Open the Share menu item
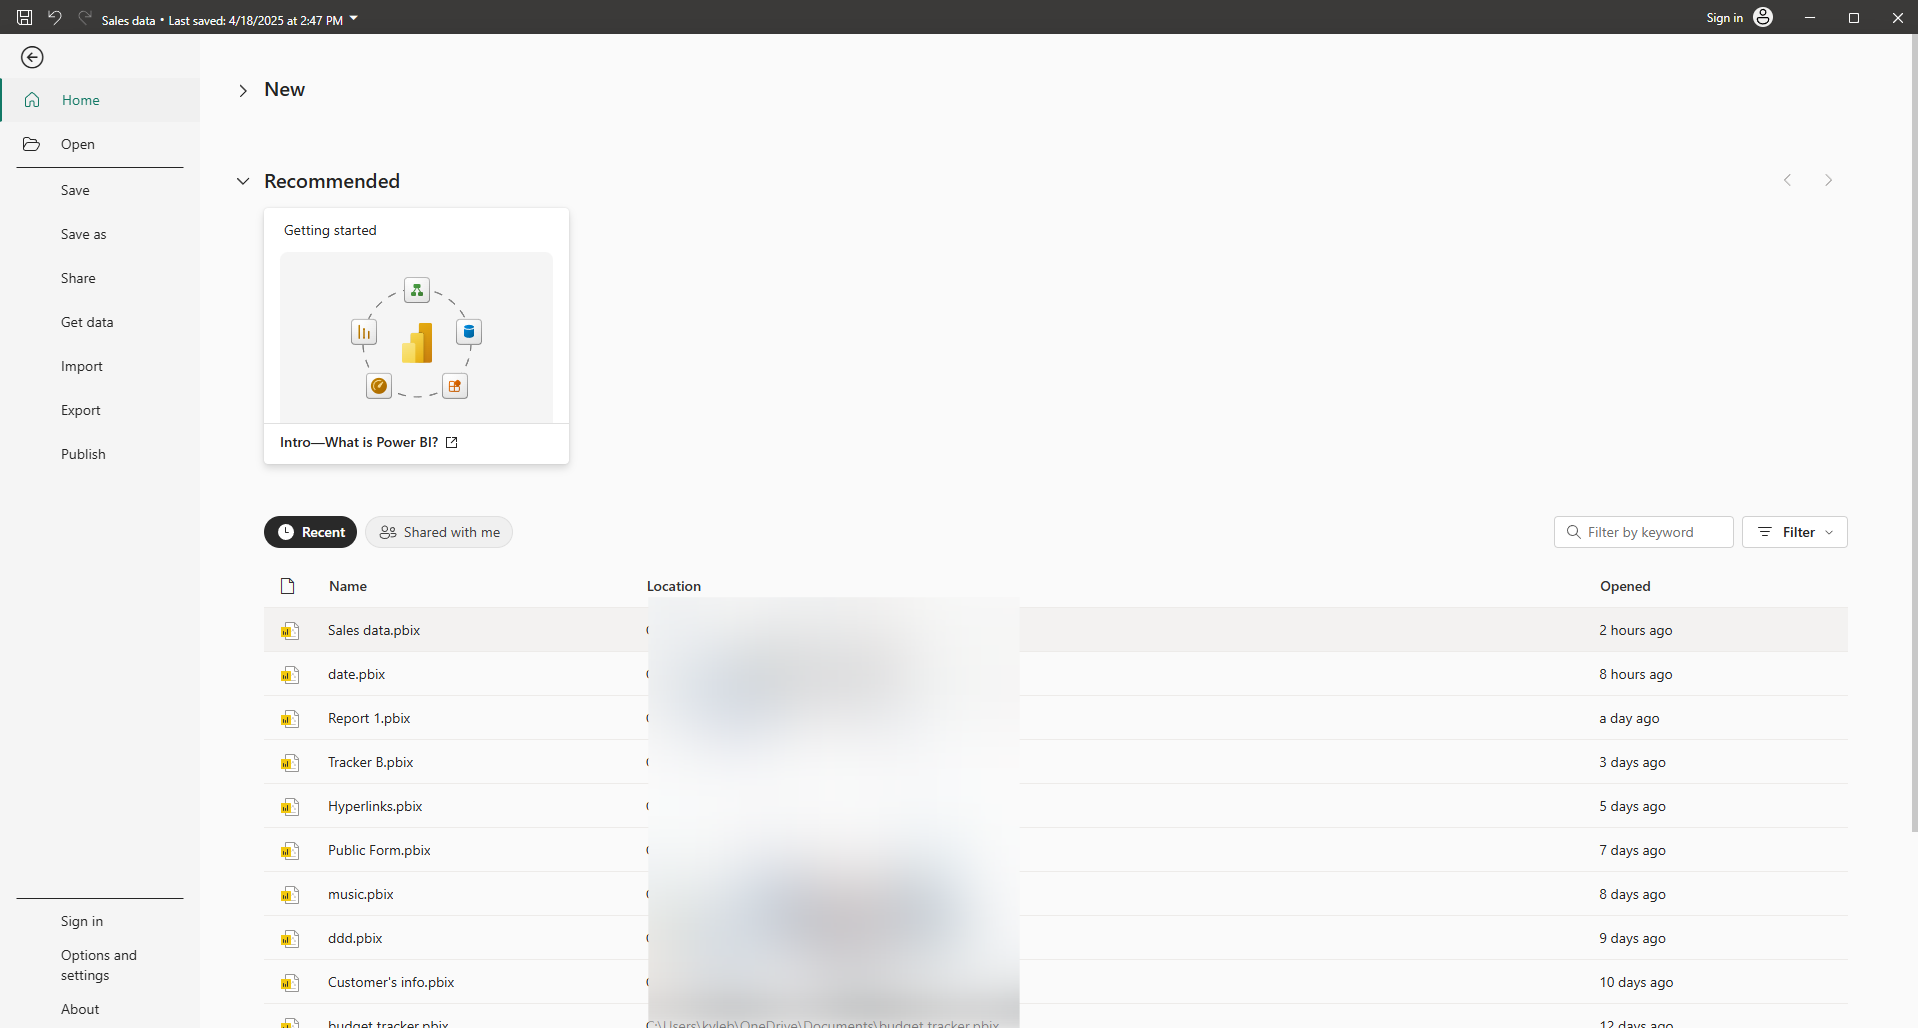1918x1028 pixels. pyautogui.click(x=78, y=278)
